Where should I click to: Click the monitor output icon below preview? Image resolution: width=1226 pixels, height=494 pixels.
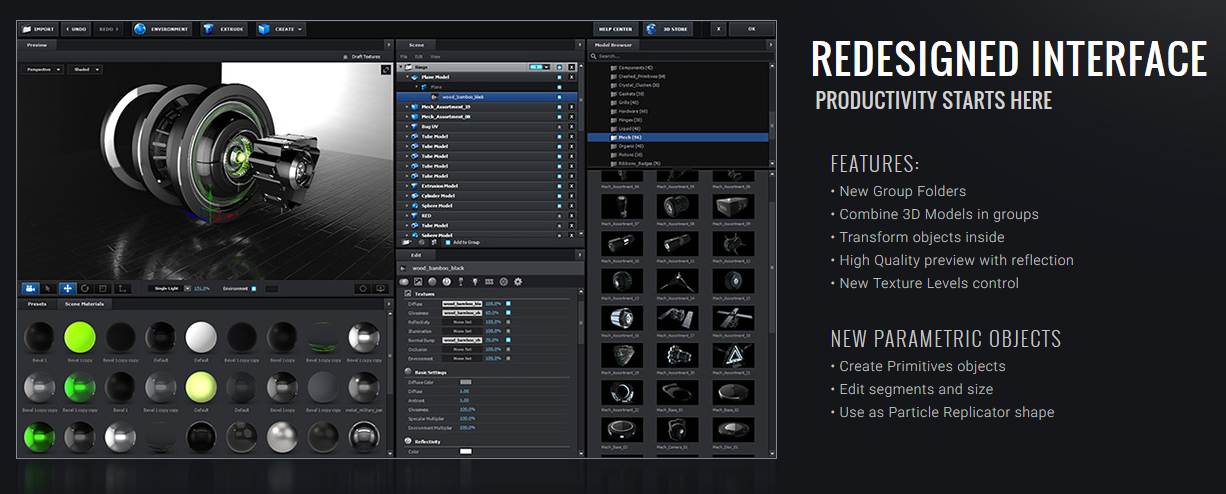[x=380, y=288]
